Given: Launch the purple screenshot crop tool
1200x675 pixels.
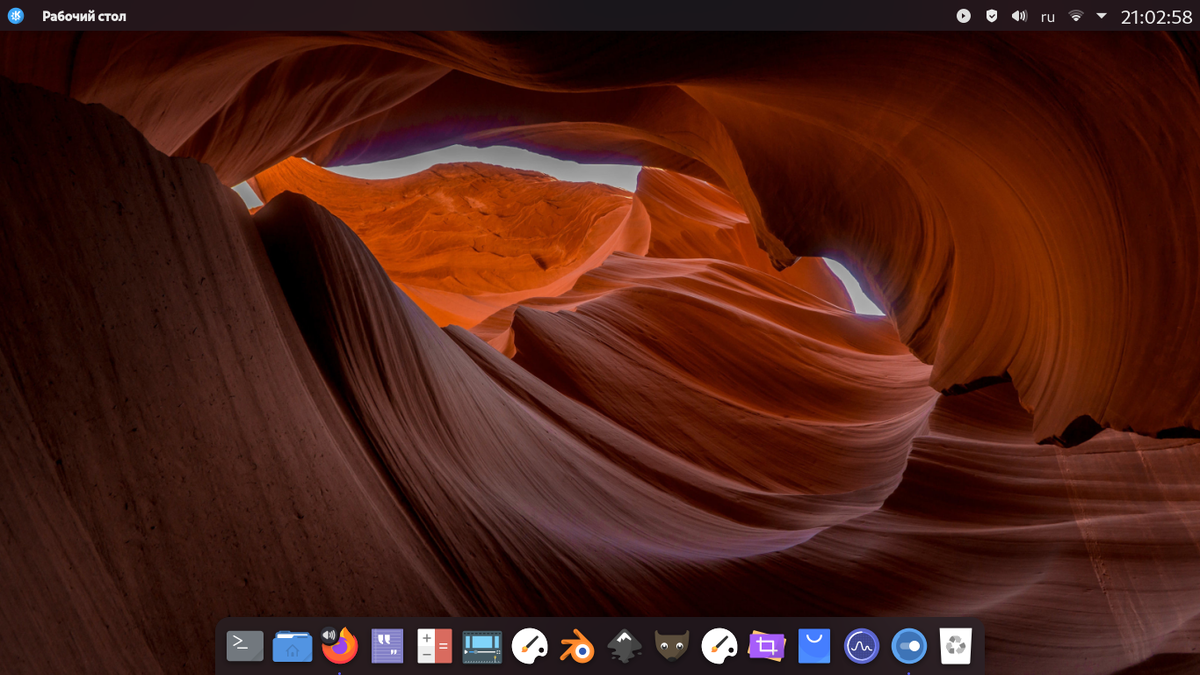Looking at the screenshot, I should 767,646.
